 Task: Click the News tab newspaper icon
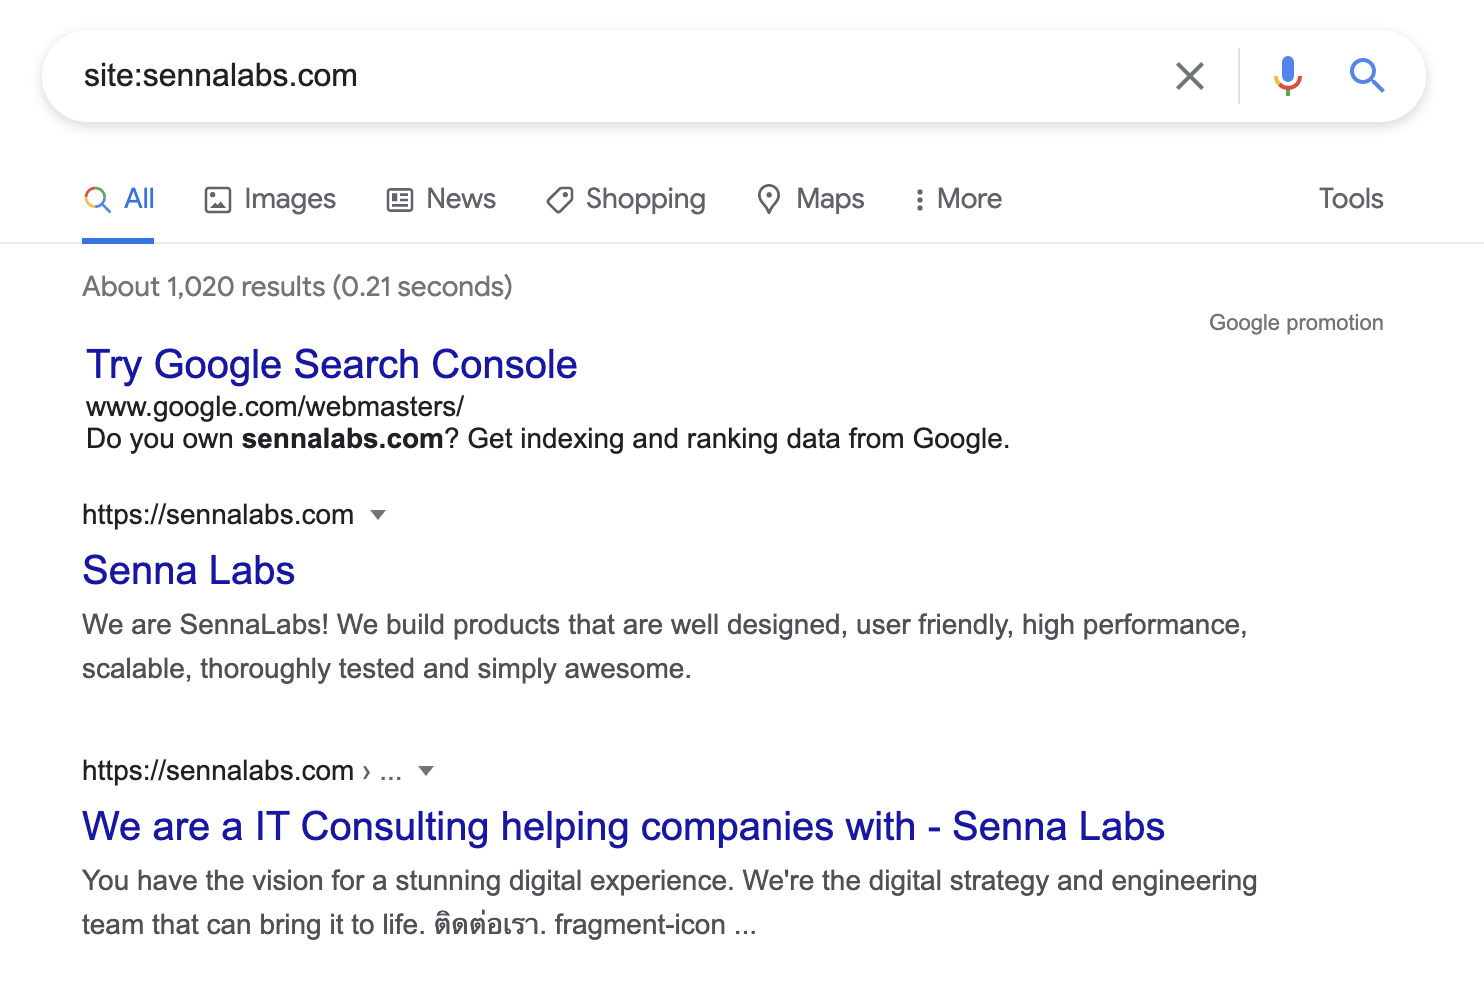tap(400, 200)
